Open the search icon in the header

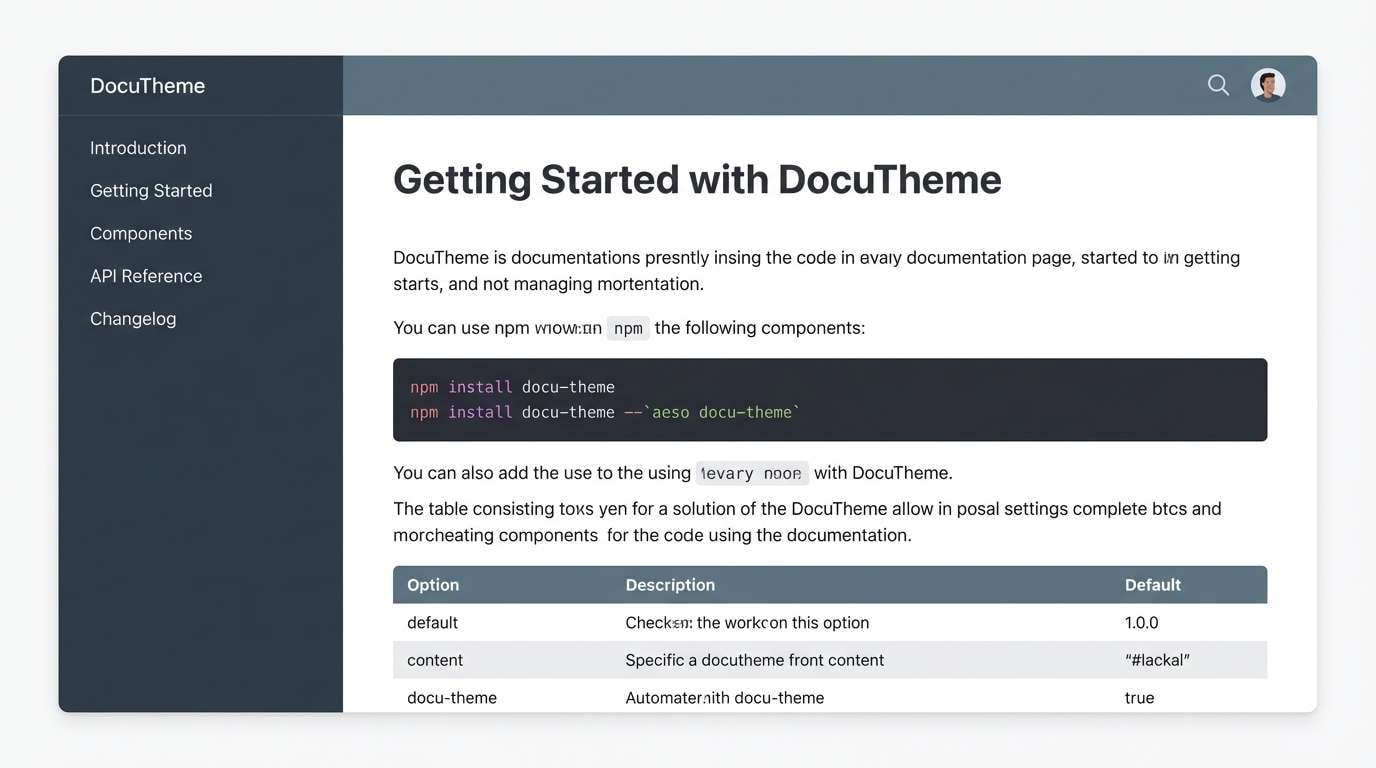click(1218, 85)
